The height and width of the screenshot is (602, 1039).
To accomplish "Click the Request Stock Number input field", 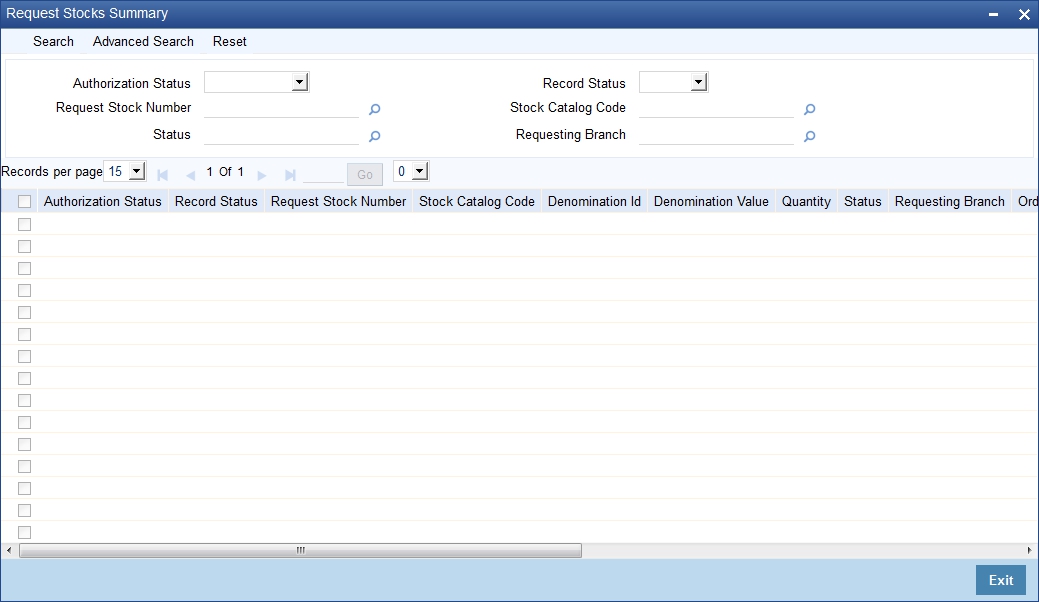I will (x=282, y=108).
